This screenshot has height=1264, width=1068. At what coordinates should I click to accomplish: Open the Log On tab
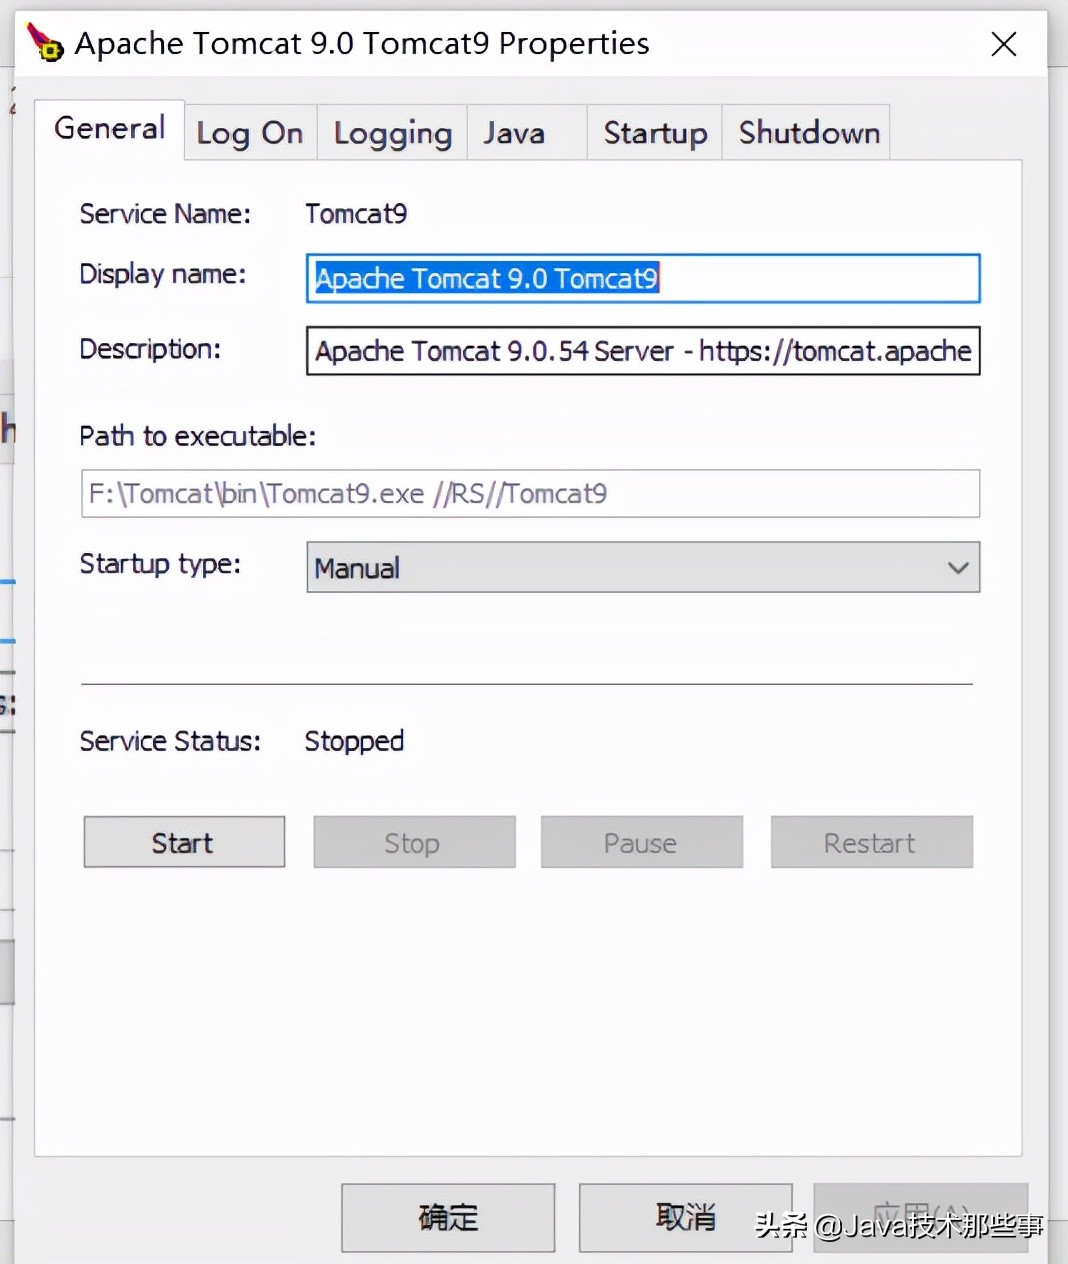click(x=250, y=133)
